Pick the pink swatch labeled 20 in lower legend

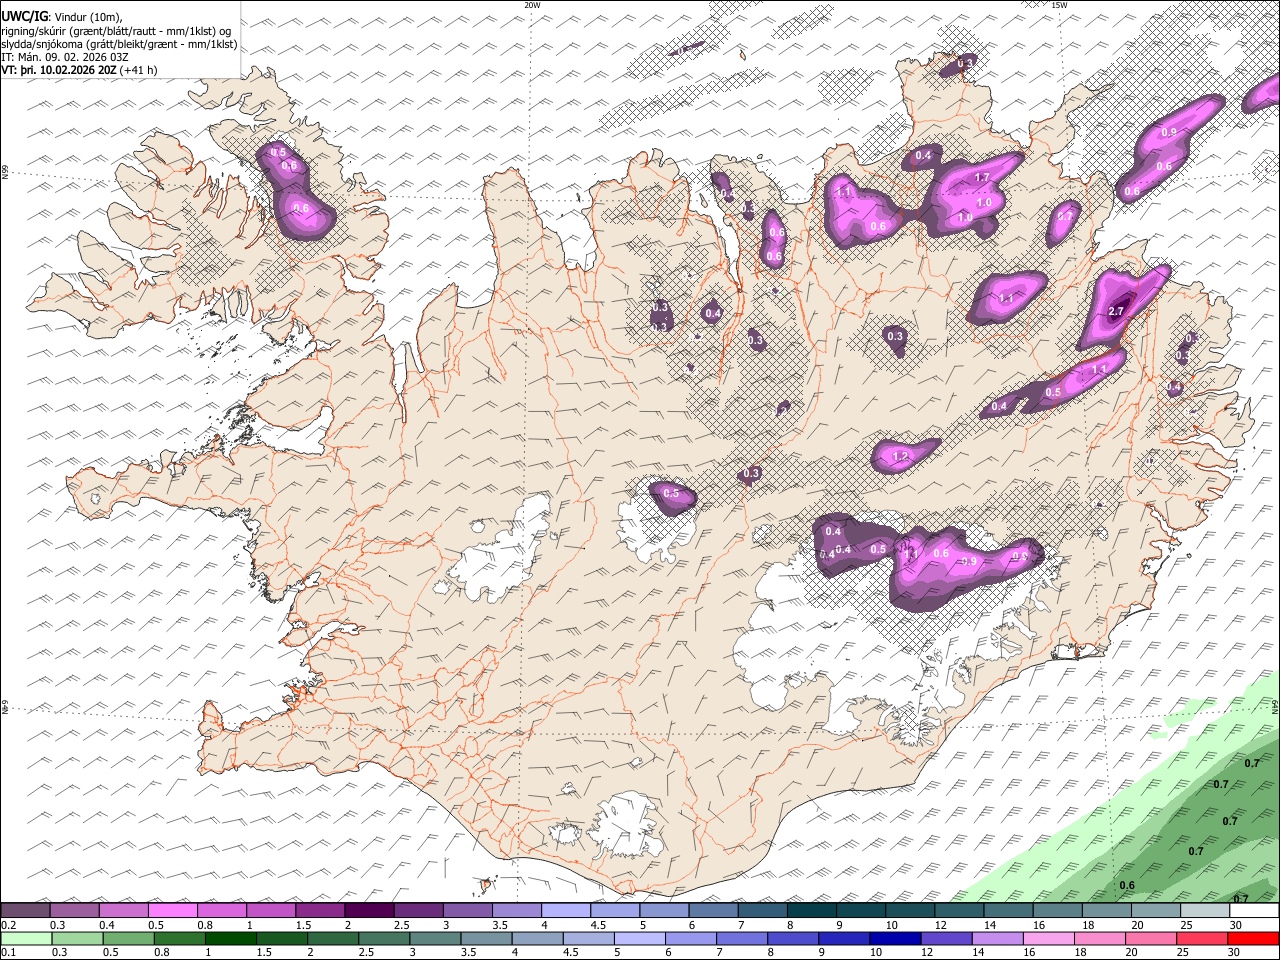(x=1151, y=939)
